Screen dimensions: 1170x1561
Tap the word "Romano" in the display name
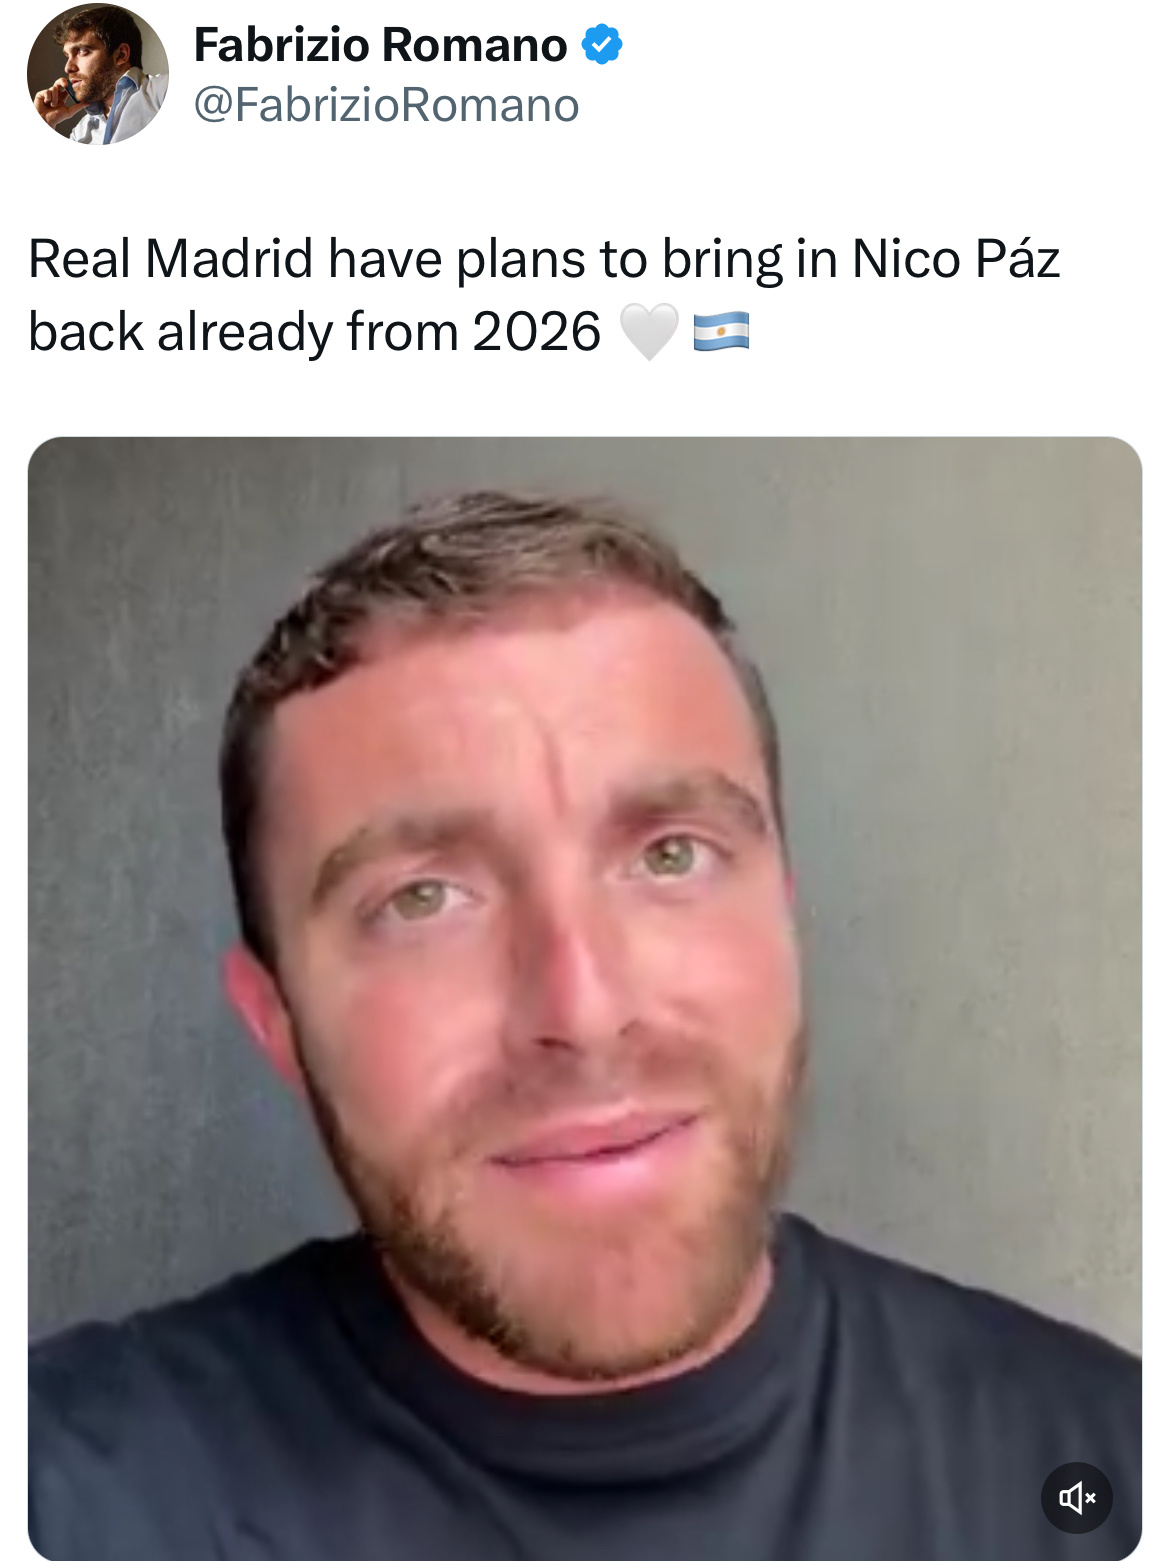(x=474, y=45)
